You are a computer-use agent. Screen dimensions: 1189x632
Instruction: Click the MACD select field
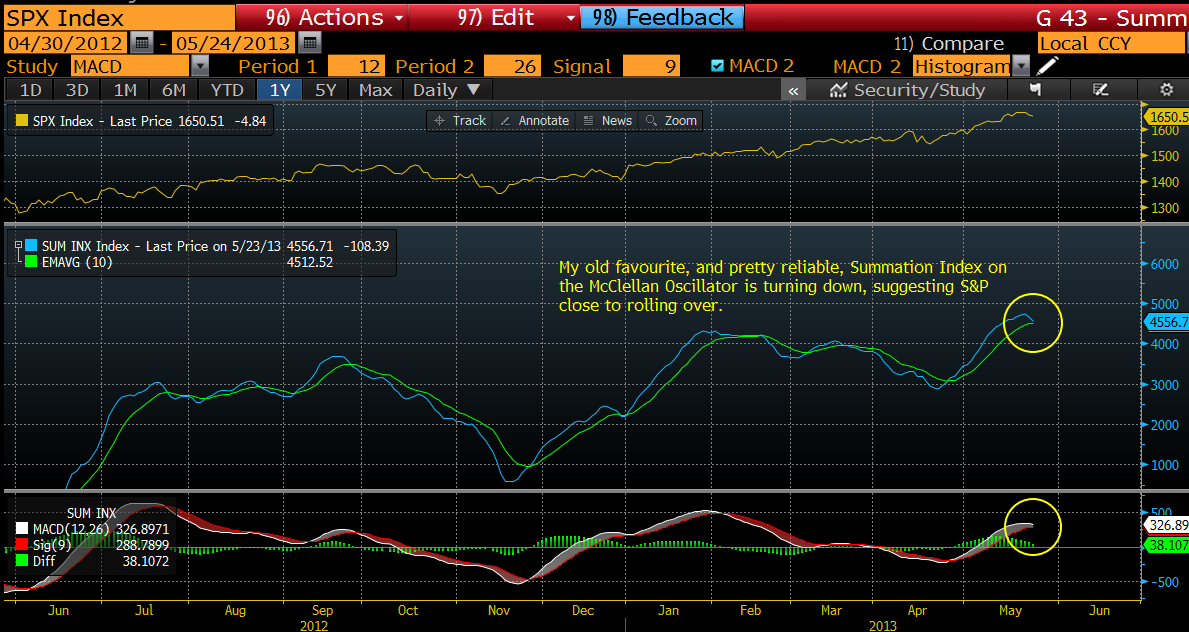pos(130,67)
